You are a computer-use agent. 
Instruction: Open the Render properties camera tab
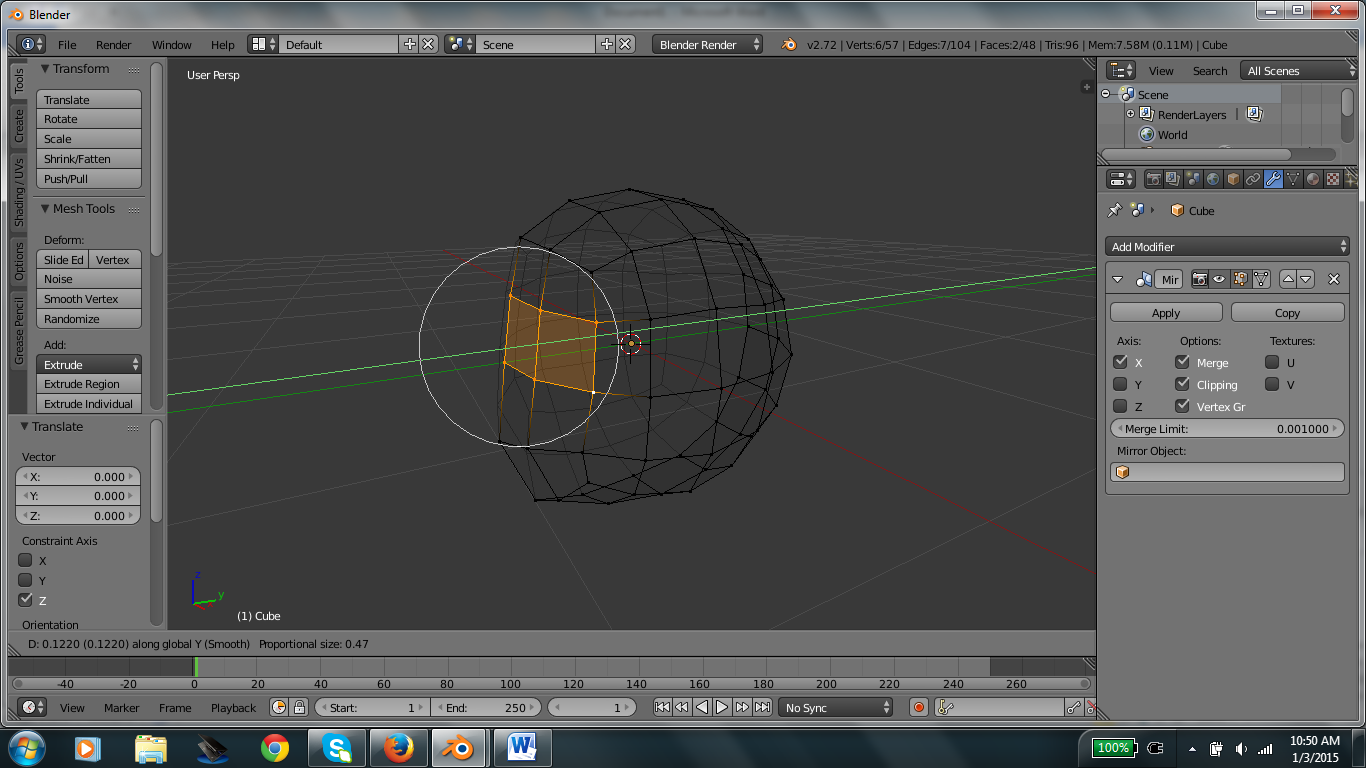(1154, 179)
